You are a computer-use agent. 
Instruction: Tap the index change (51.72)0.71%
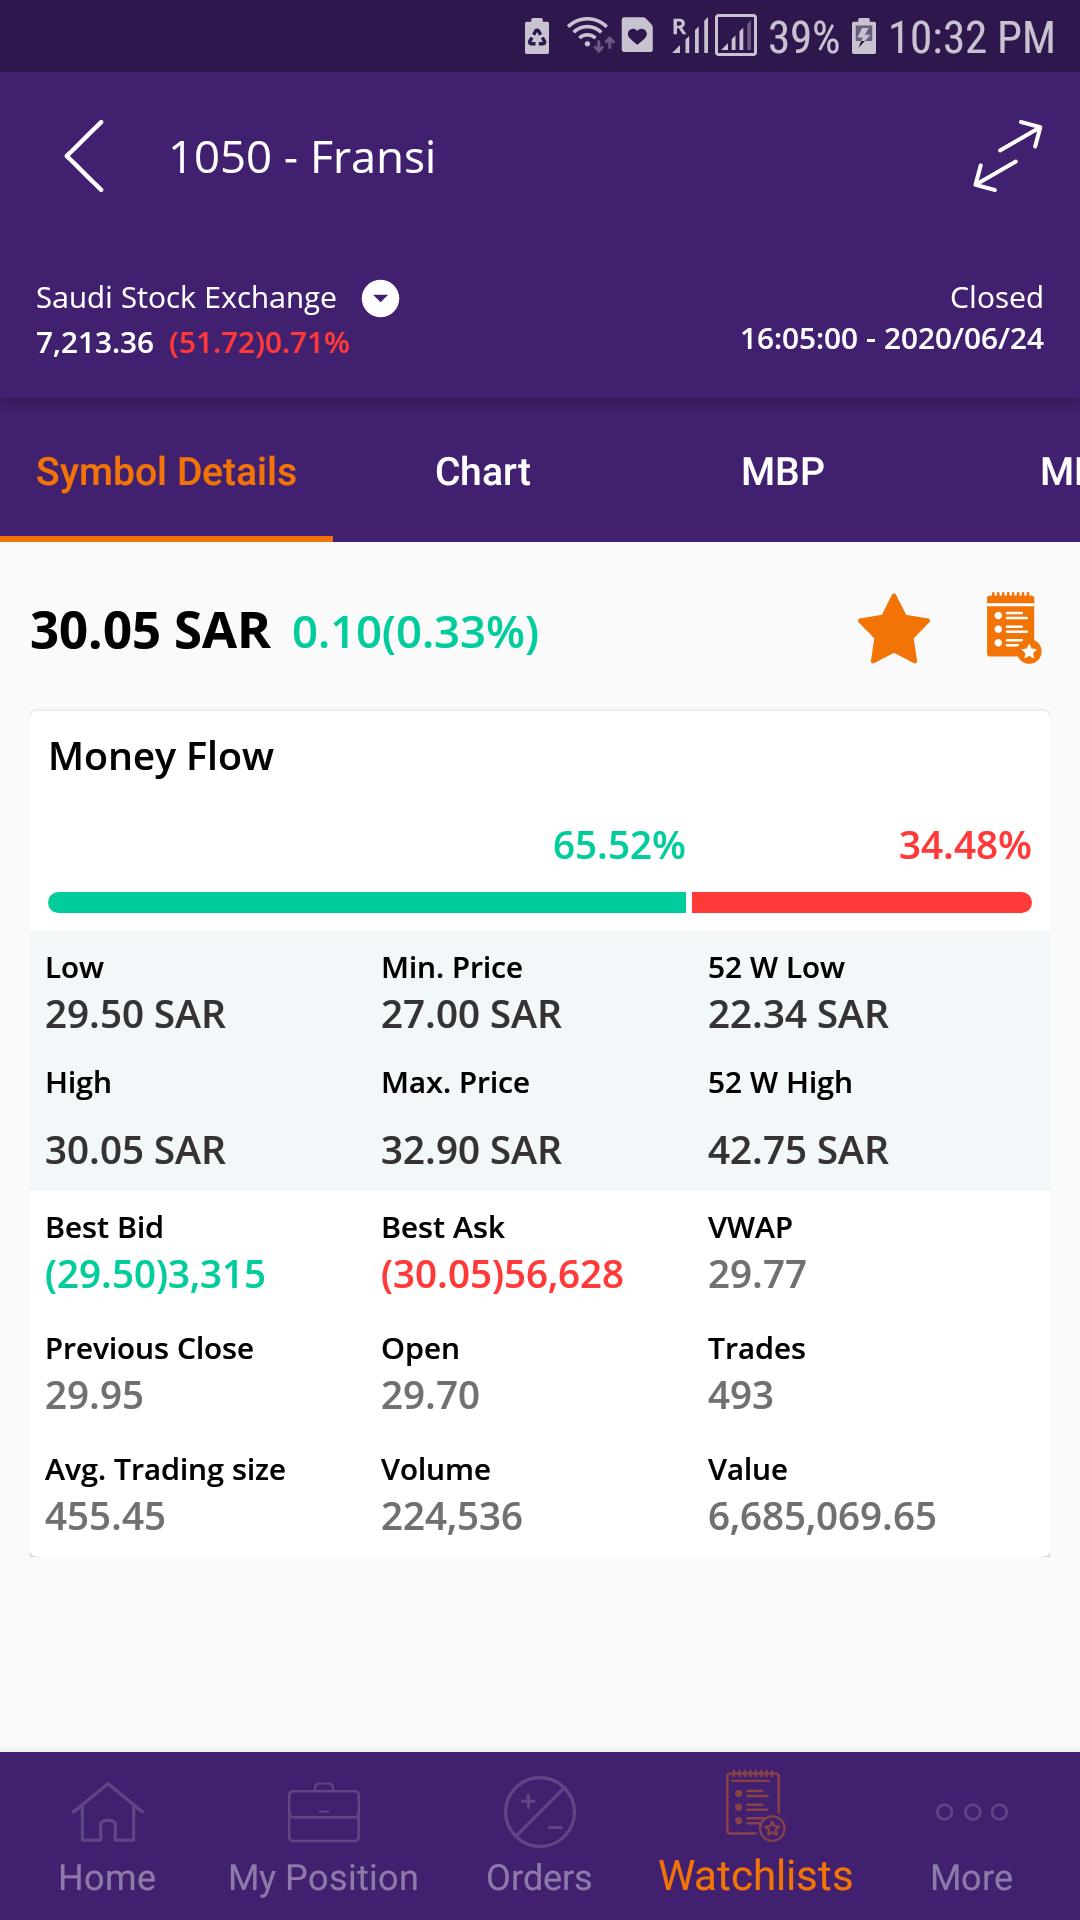coord(259,343)
